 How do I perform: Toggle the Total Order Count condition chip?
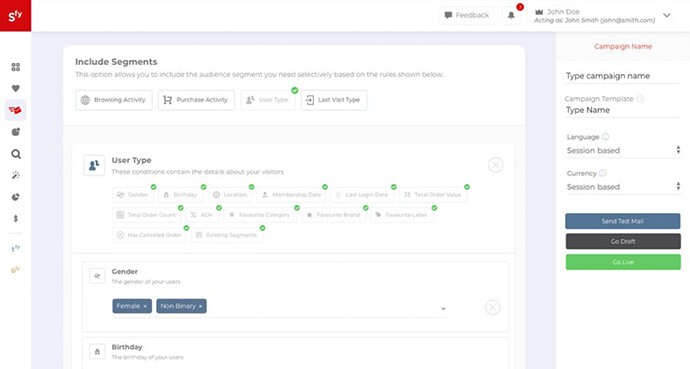pos(147,215)
